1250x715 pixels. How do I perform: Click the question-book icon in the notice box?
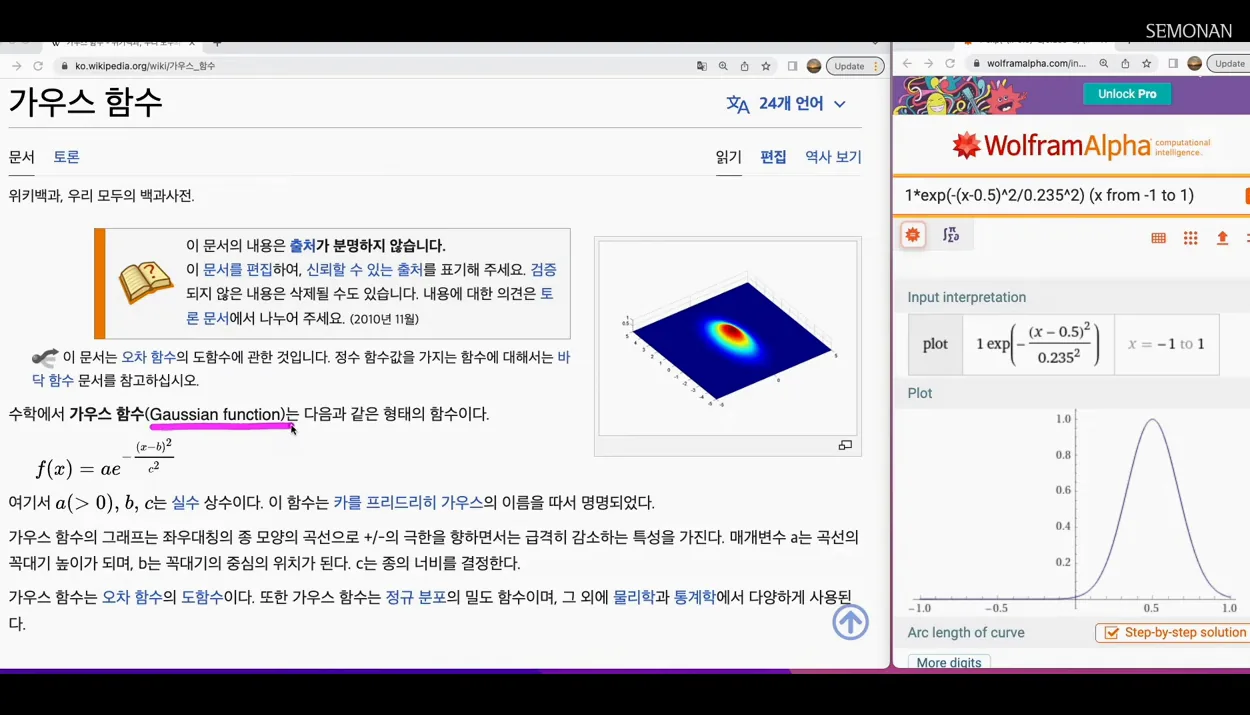146,284
